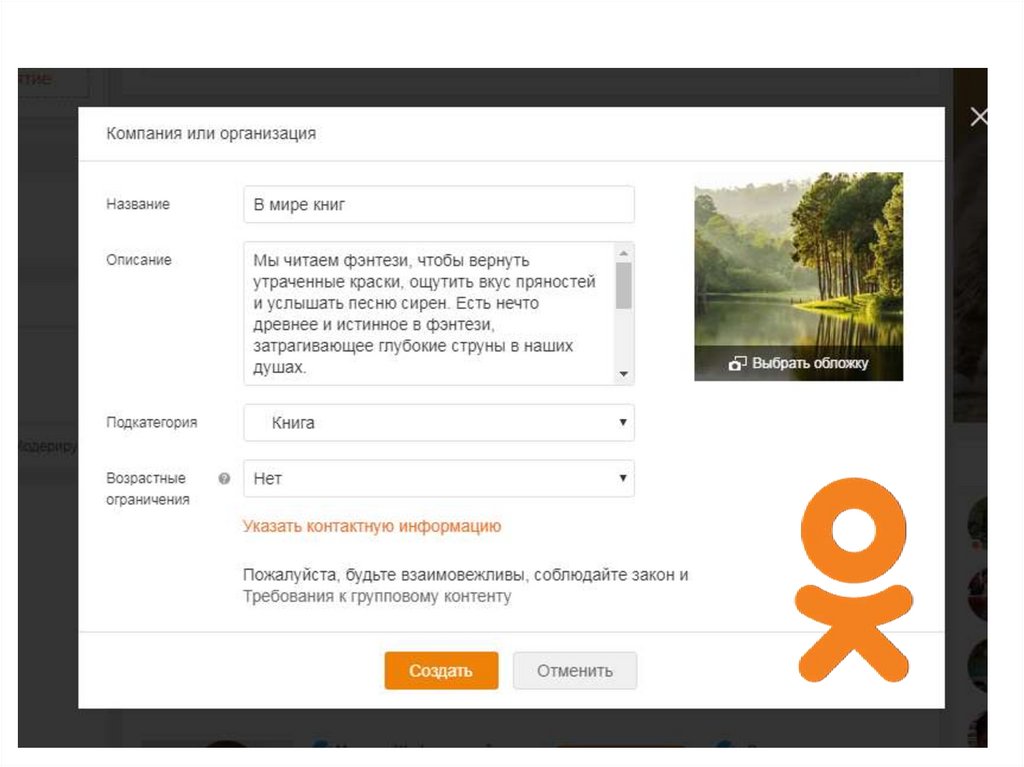The width and height of the screenshot is (1024, 767).
Task: Click the camera icon beside Выбрать обложку
Action: (x=737, y=364)
